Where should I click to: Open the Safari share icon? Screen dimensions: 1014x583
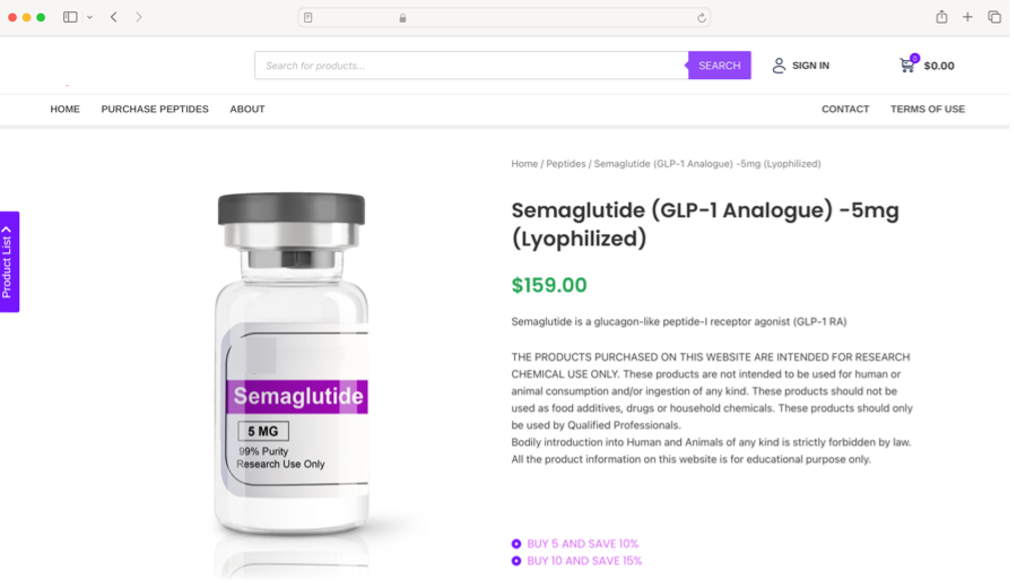coord(942,17)
